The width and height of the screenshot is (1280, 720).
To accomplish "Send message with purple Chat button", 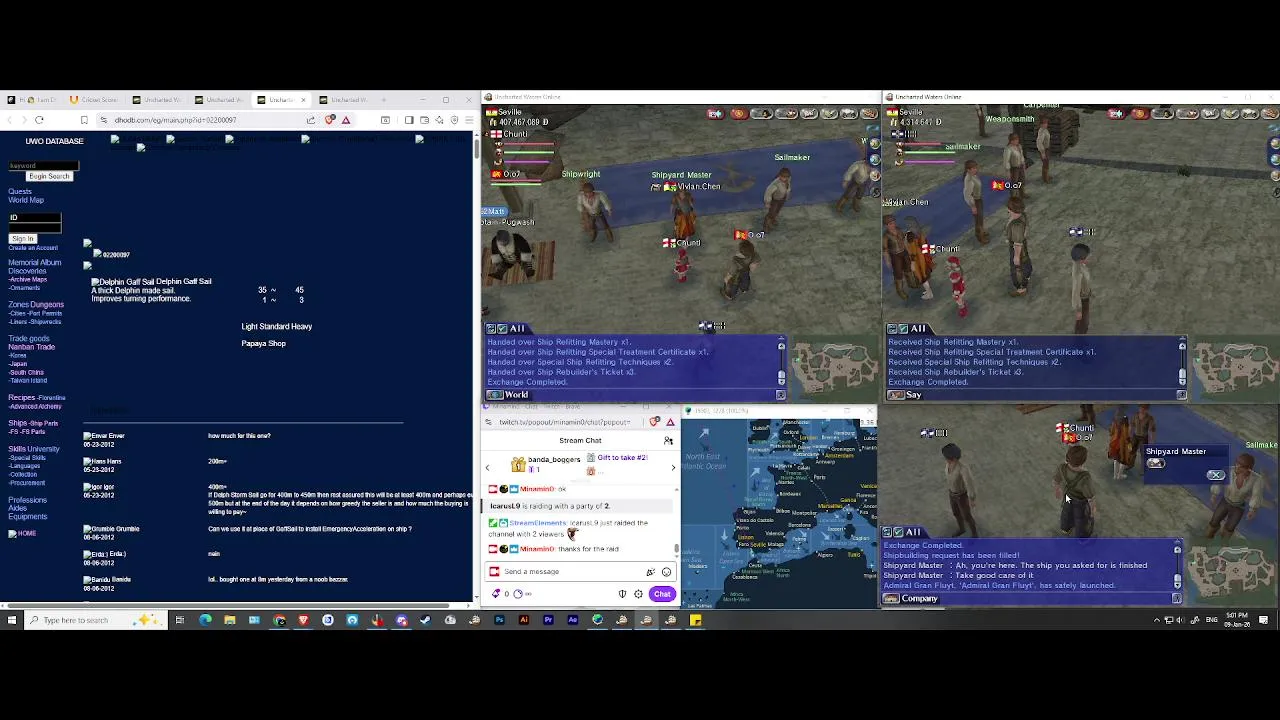I will 662,594.
